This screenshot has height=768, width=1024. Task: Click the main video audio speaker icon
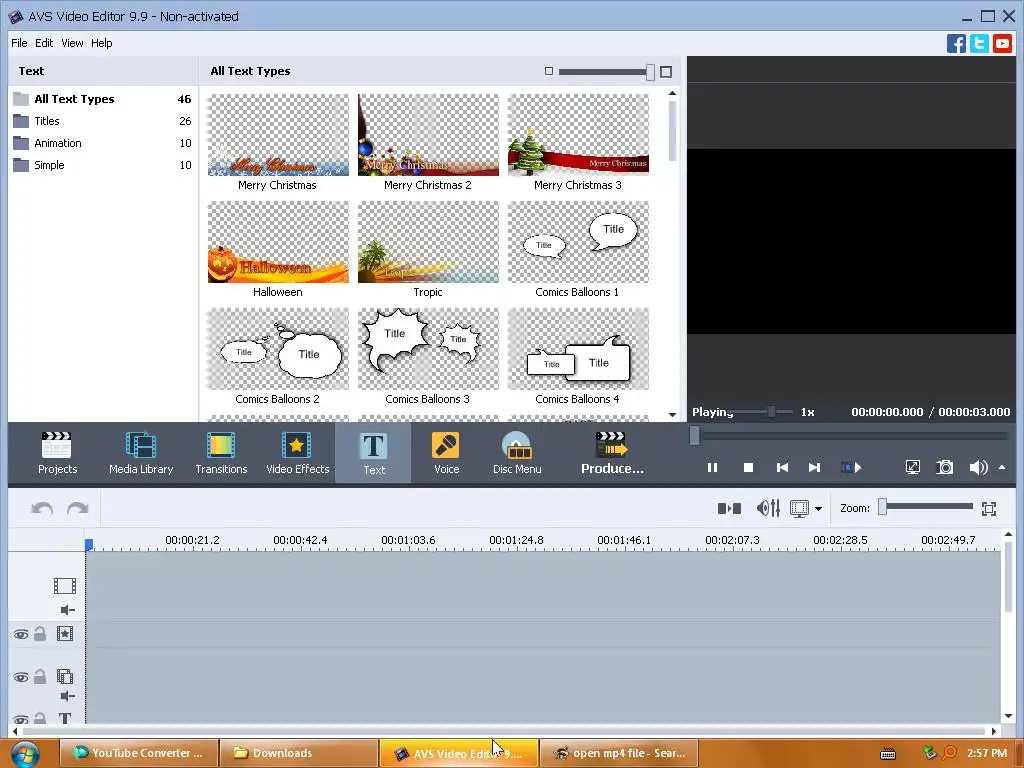[67, 610]
